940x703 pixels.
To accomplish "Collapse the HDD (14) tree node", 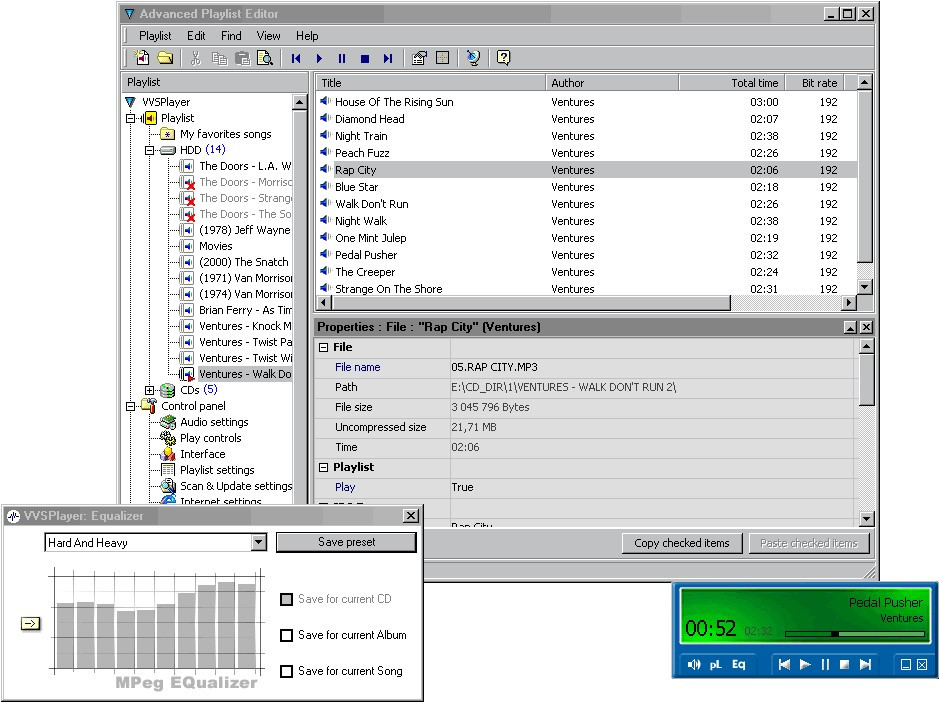I will point(149,150).
